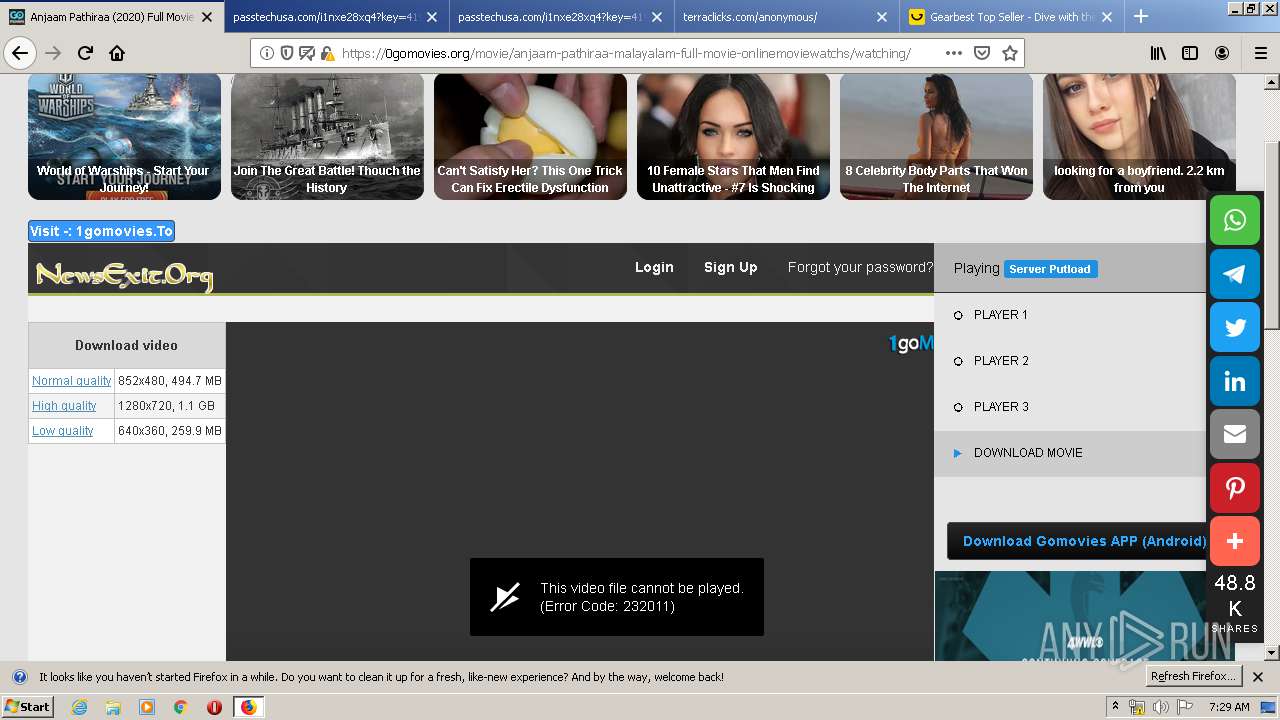Viewport: 1280px width, 720px height.
Task: Switch to the terraclicks.com/anonymous tab
Action: [x=785, y=17]
